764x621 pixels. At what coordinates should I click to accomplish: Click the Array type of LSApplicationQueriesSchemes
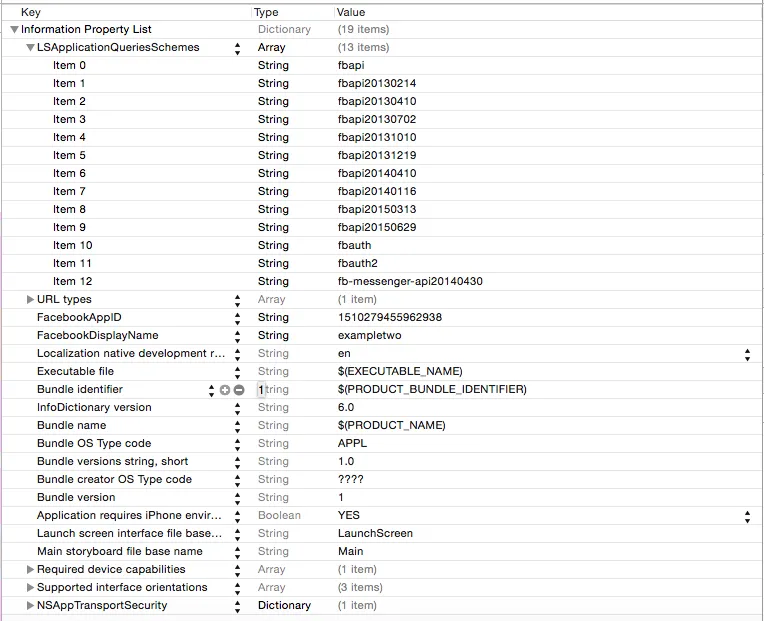pos(271,48)
